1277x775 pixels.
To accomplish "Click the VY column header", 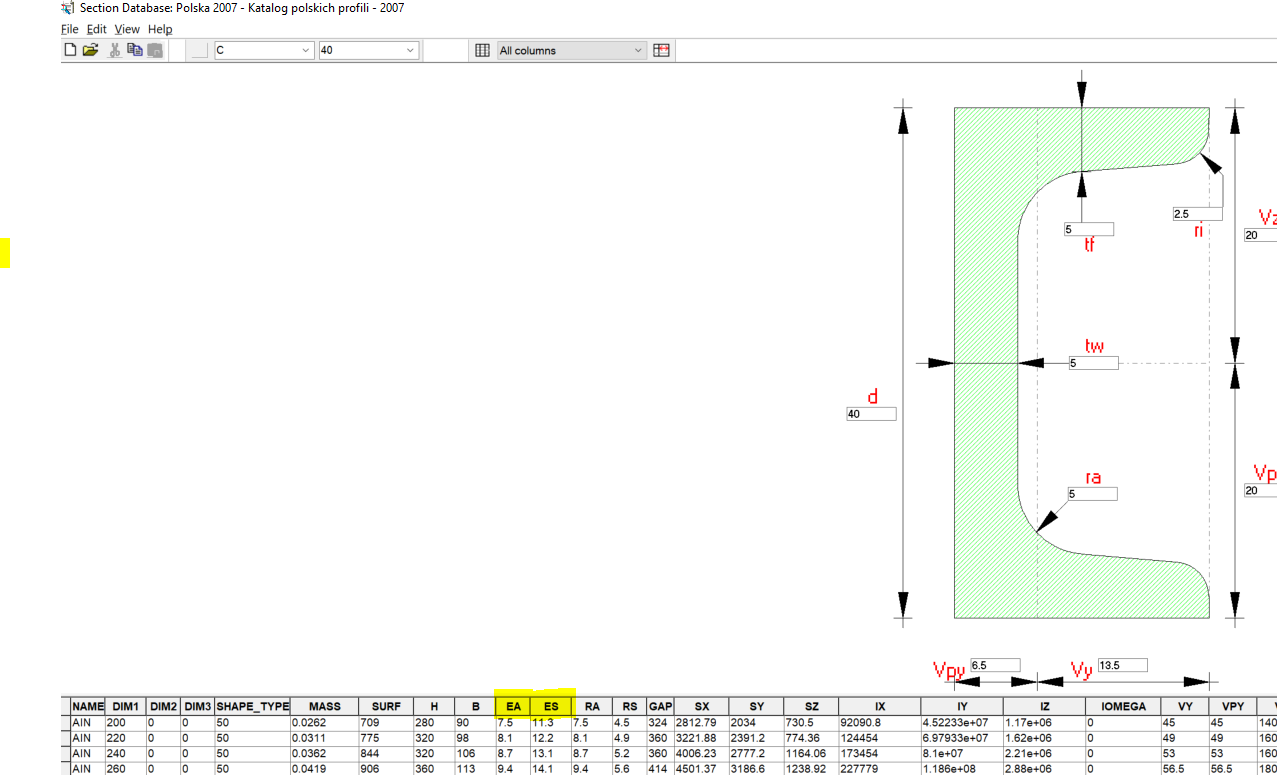I will (1186, 706).
